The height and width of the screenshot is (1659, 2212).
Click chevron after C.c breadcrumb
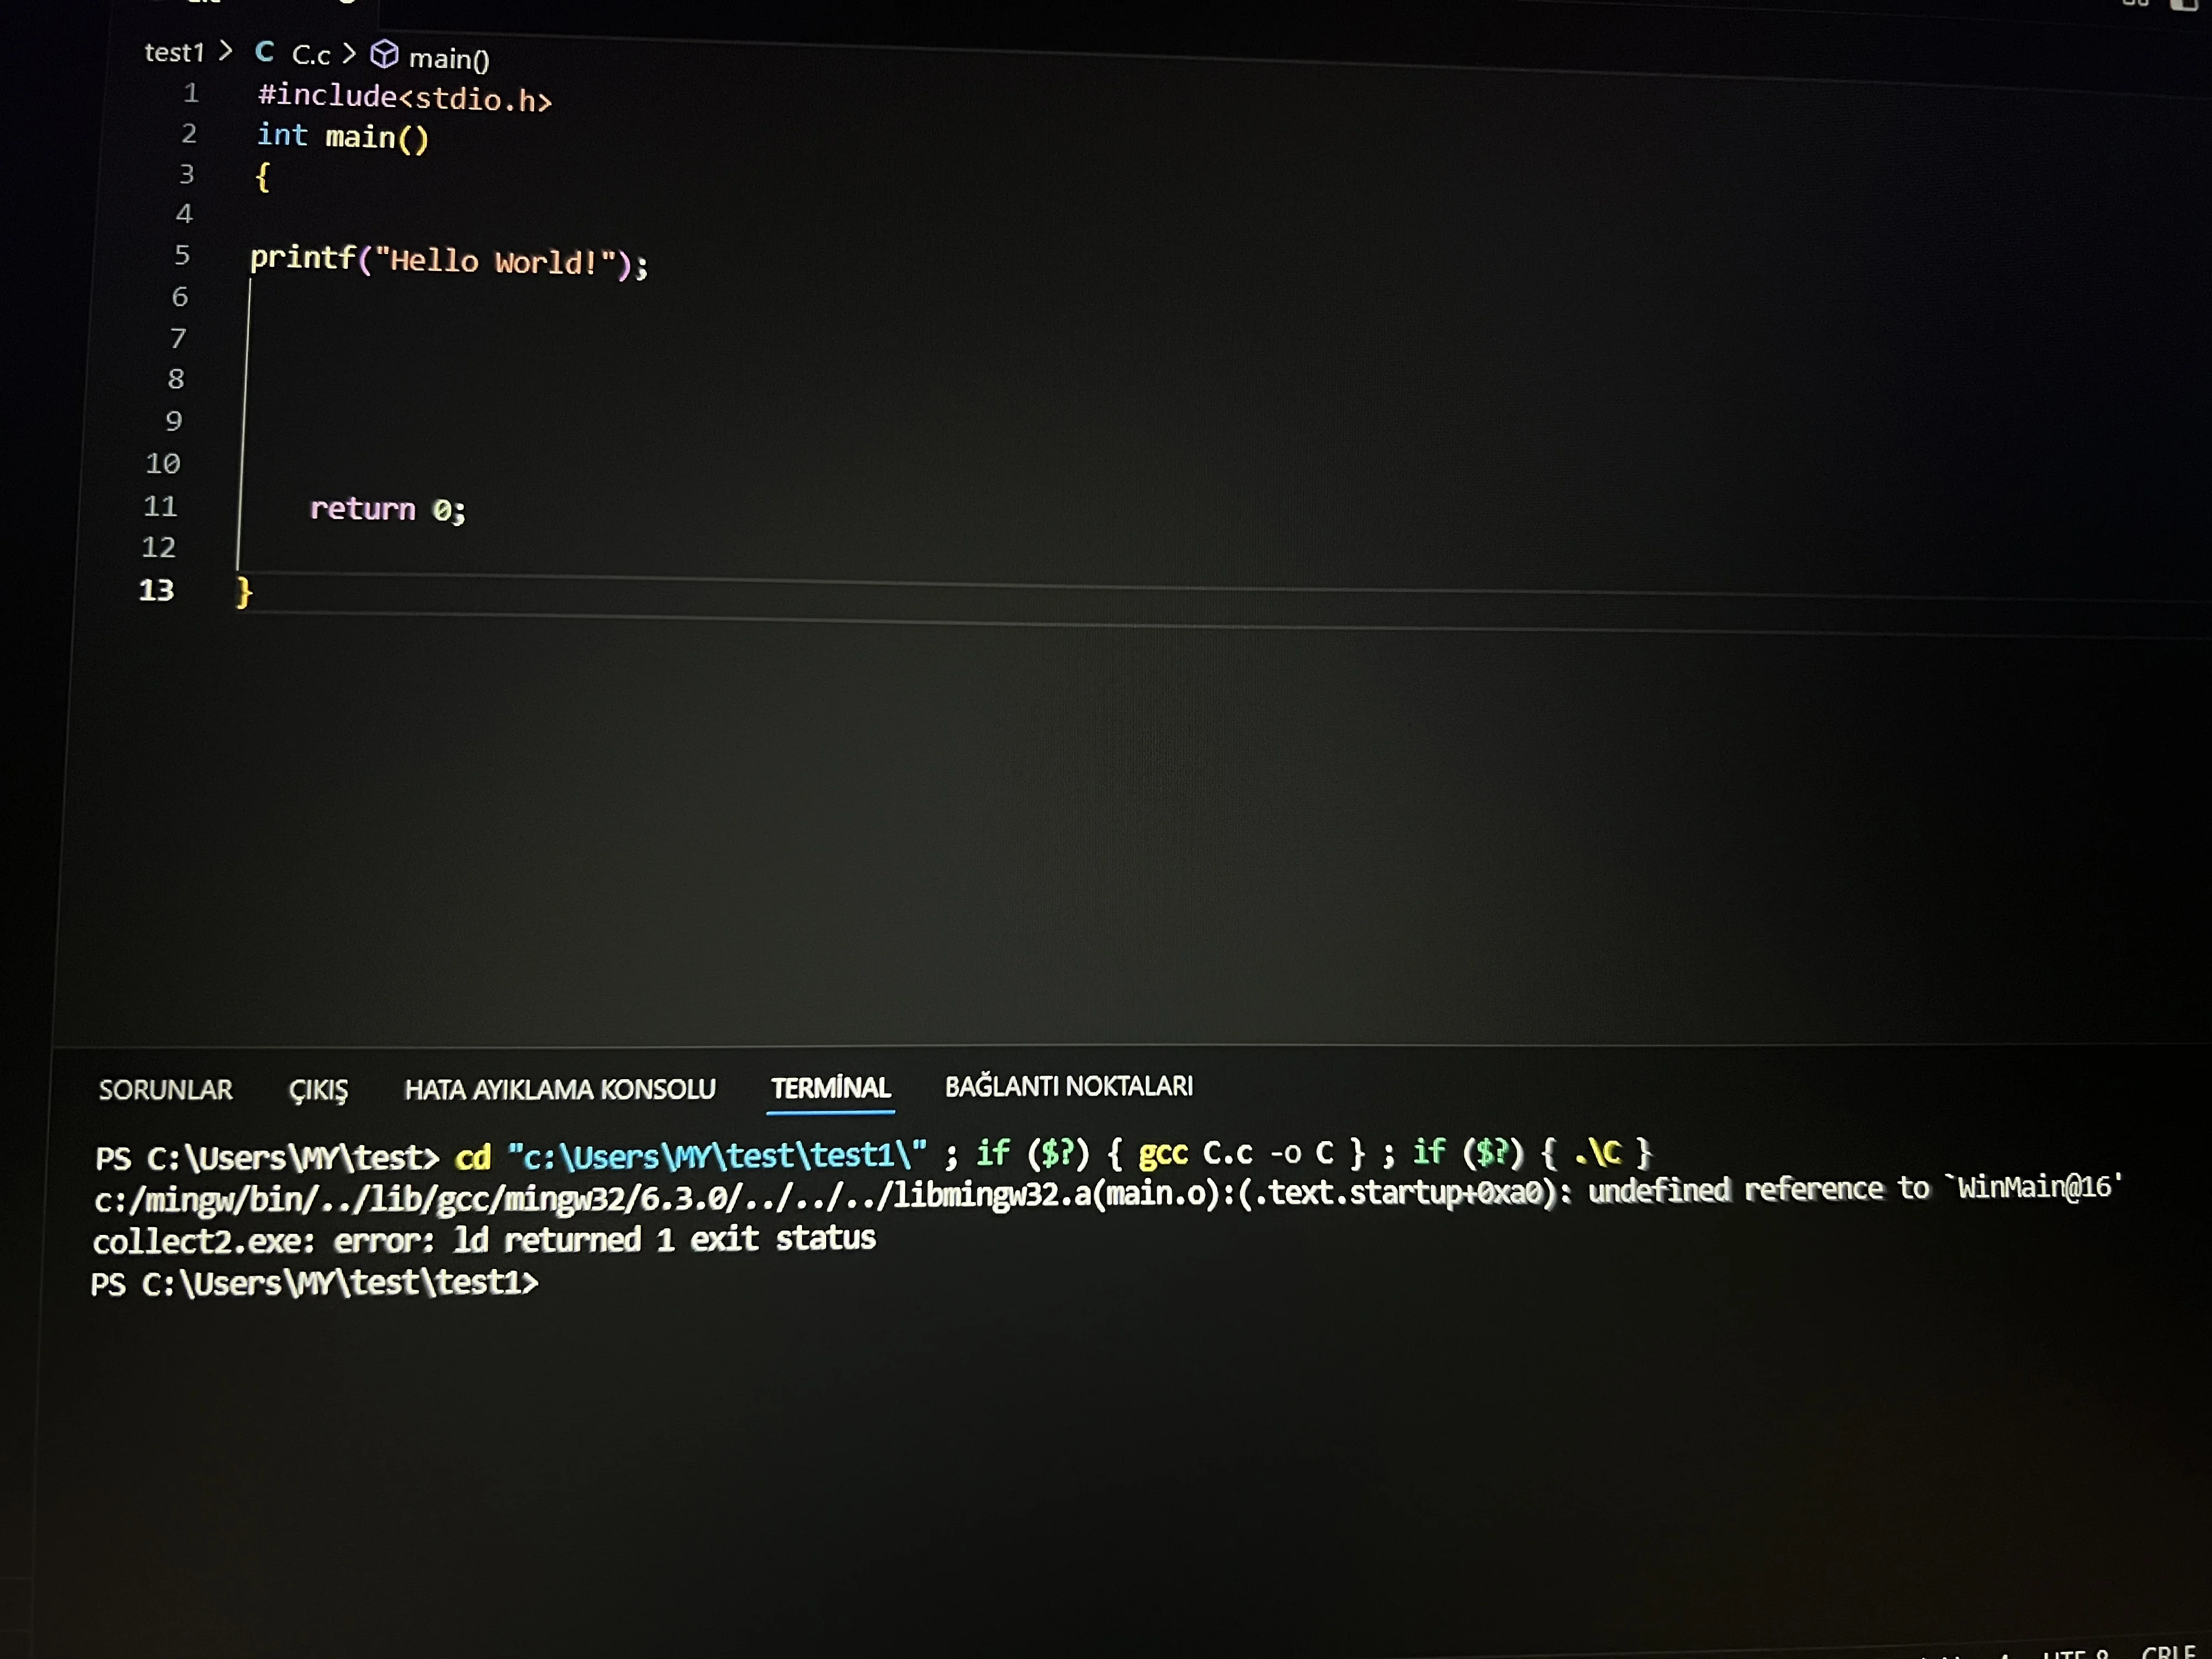coord(349,53)
